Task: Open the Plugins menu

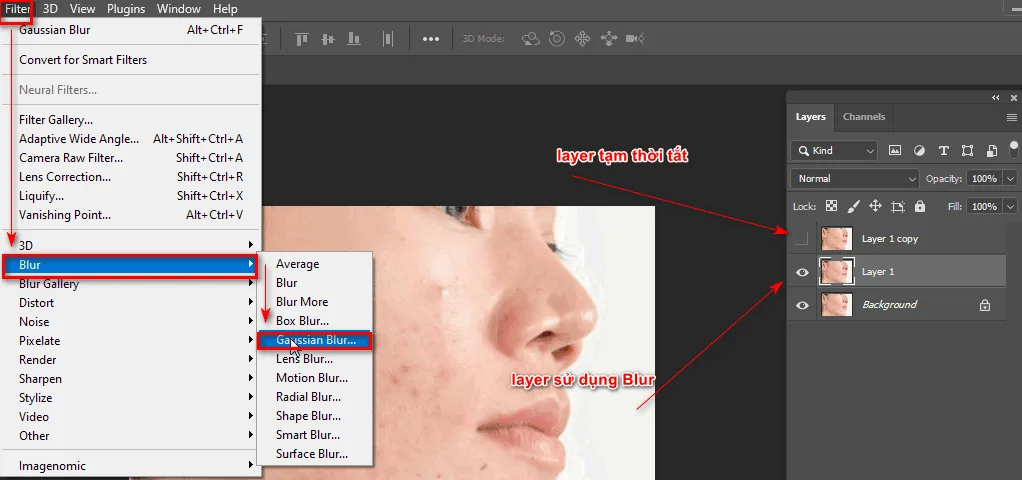Action: pyautogui.click(x=126, y=9)
